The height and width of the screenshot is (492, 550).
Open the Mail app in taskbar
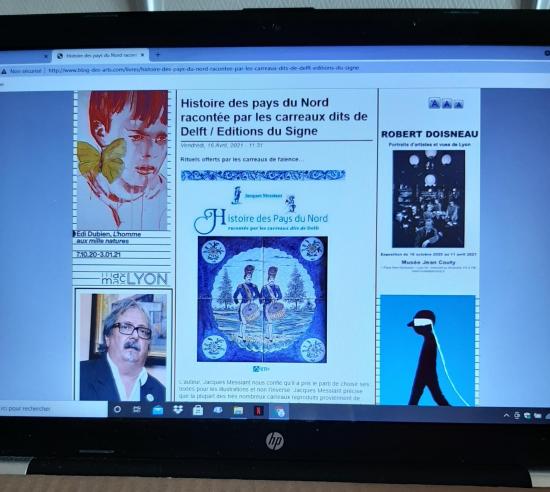point(157,410)
